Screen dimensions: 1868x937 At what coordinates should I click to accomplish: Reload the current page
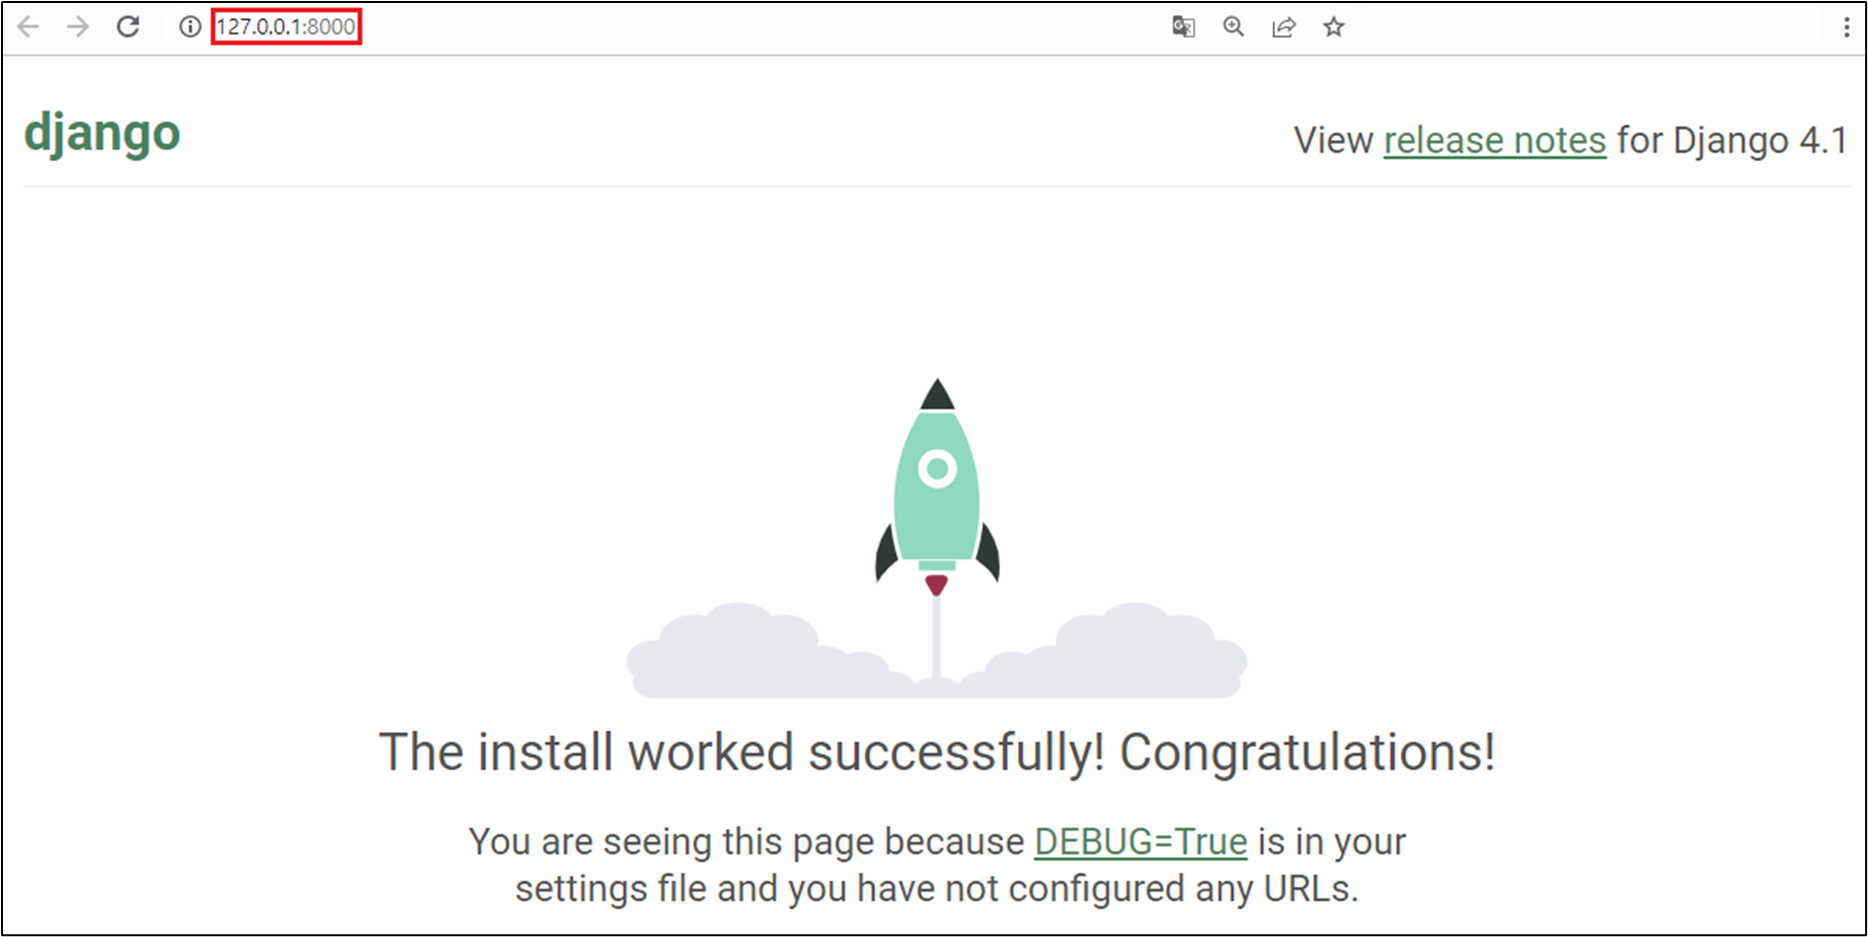128,26
